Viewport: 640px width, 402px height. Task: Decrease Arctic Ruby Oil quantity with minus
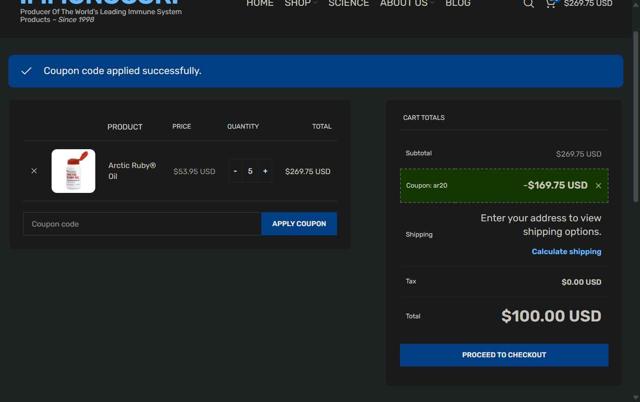235,171
